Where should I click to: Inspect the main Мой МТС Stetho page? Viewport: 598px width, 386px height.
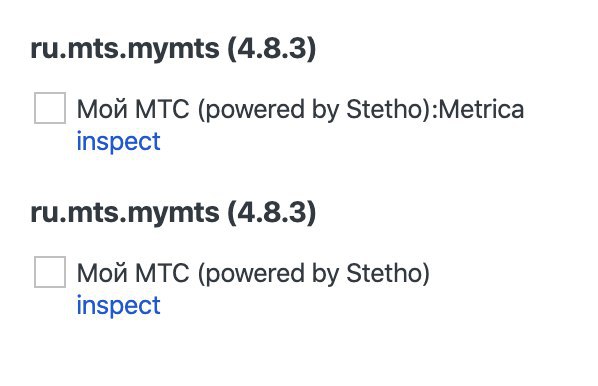[x=119, y=306]
